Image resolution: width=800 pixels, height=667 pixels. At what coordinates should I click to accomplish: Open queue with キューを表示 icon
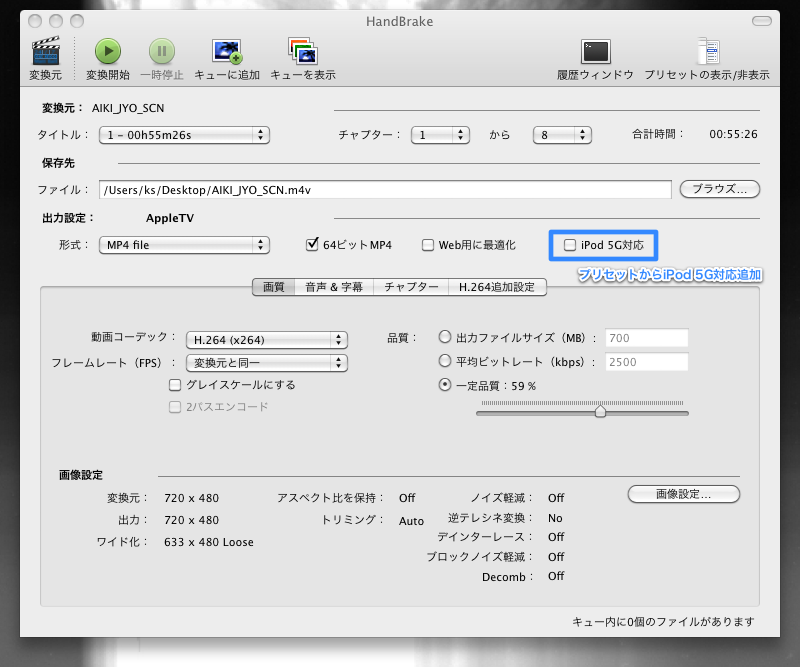(302, 52)
